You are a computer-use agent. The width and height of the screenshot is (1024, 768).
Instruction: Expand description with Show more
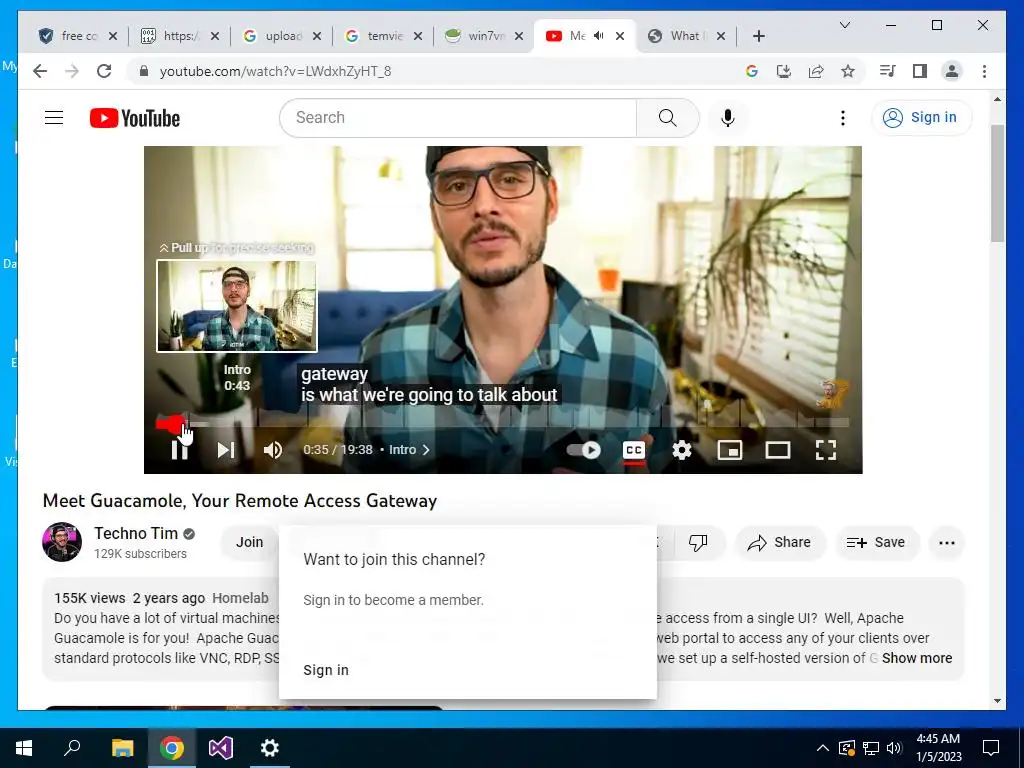coord(917,658)
